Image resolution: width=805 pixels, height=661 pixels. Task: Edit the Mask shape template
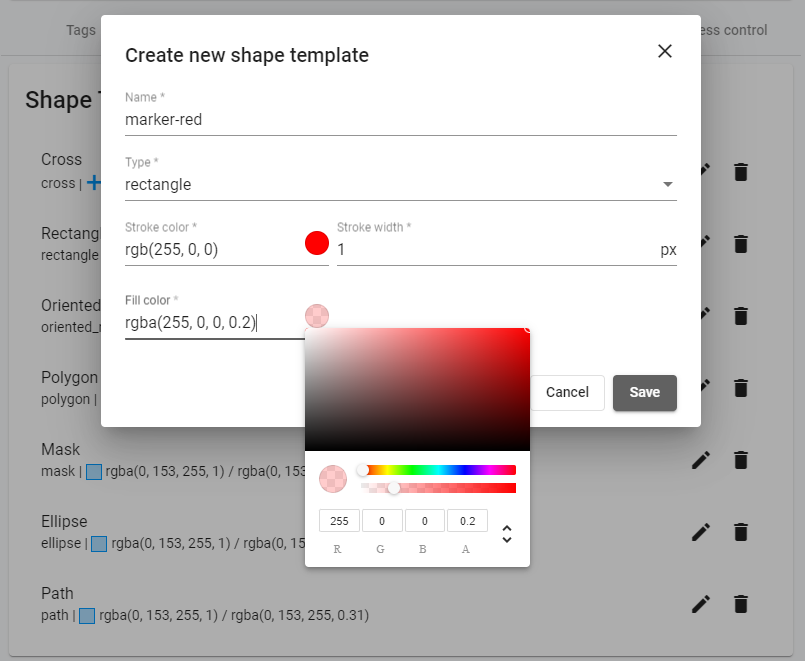[701, 459]
